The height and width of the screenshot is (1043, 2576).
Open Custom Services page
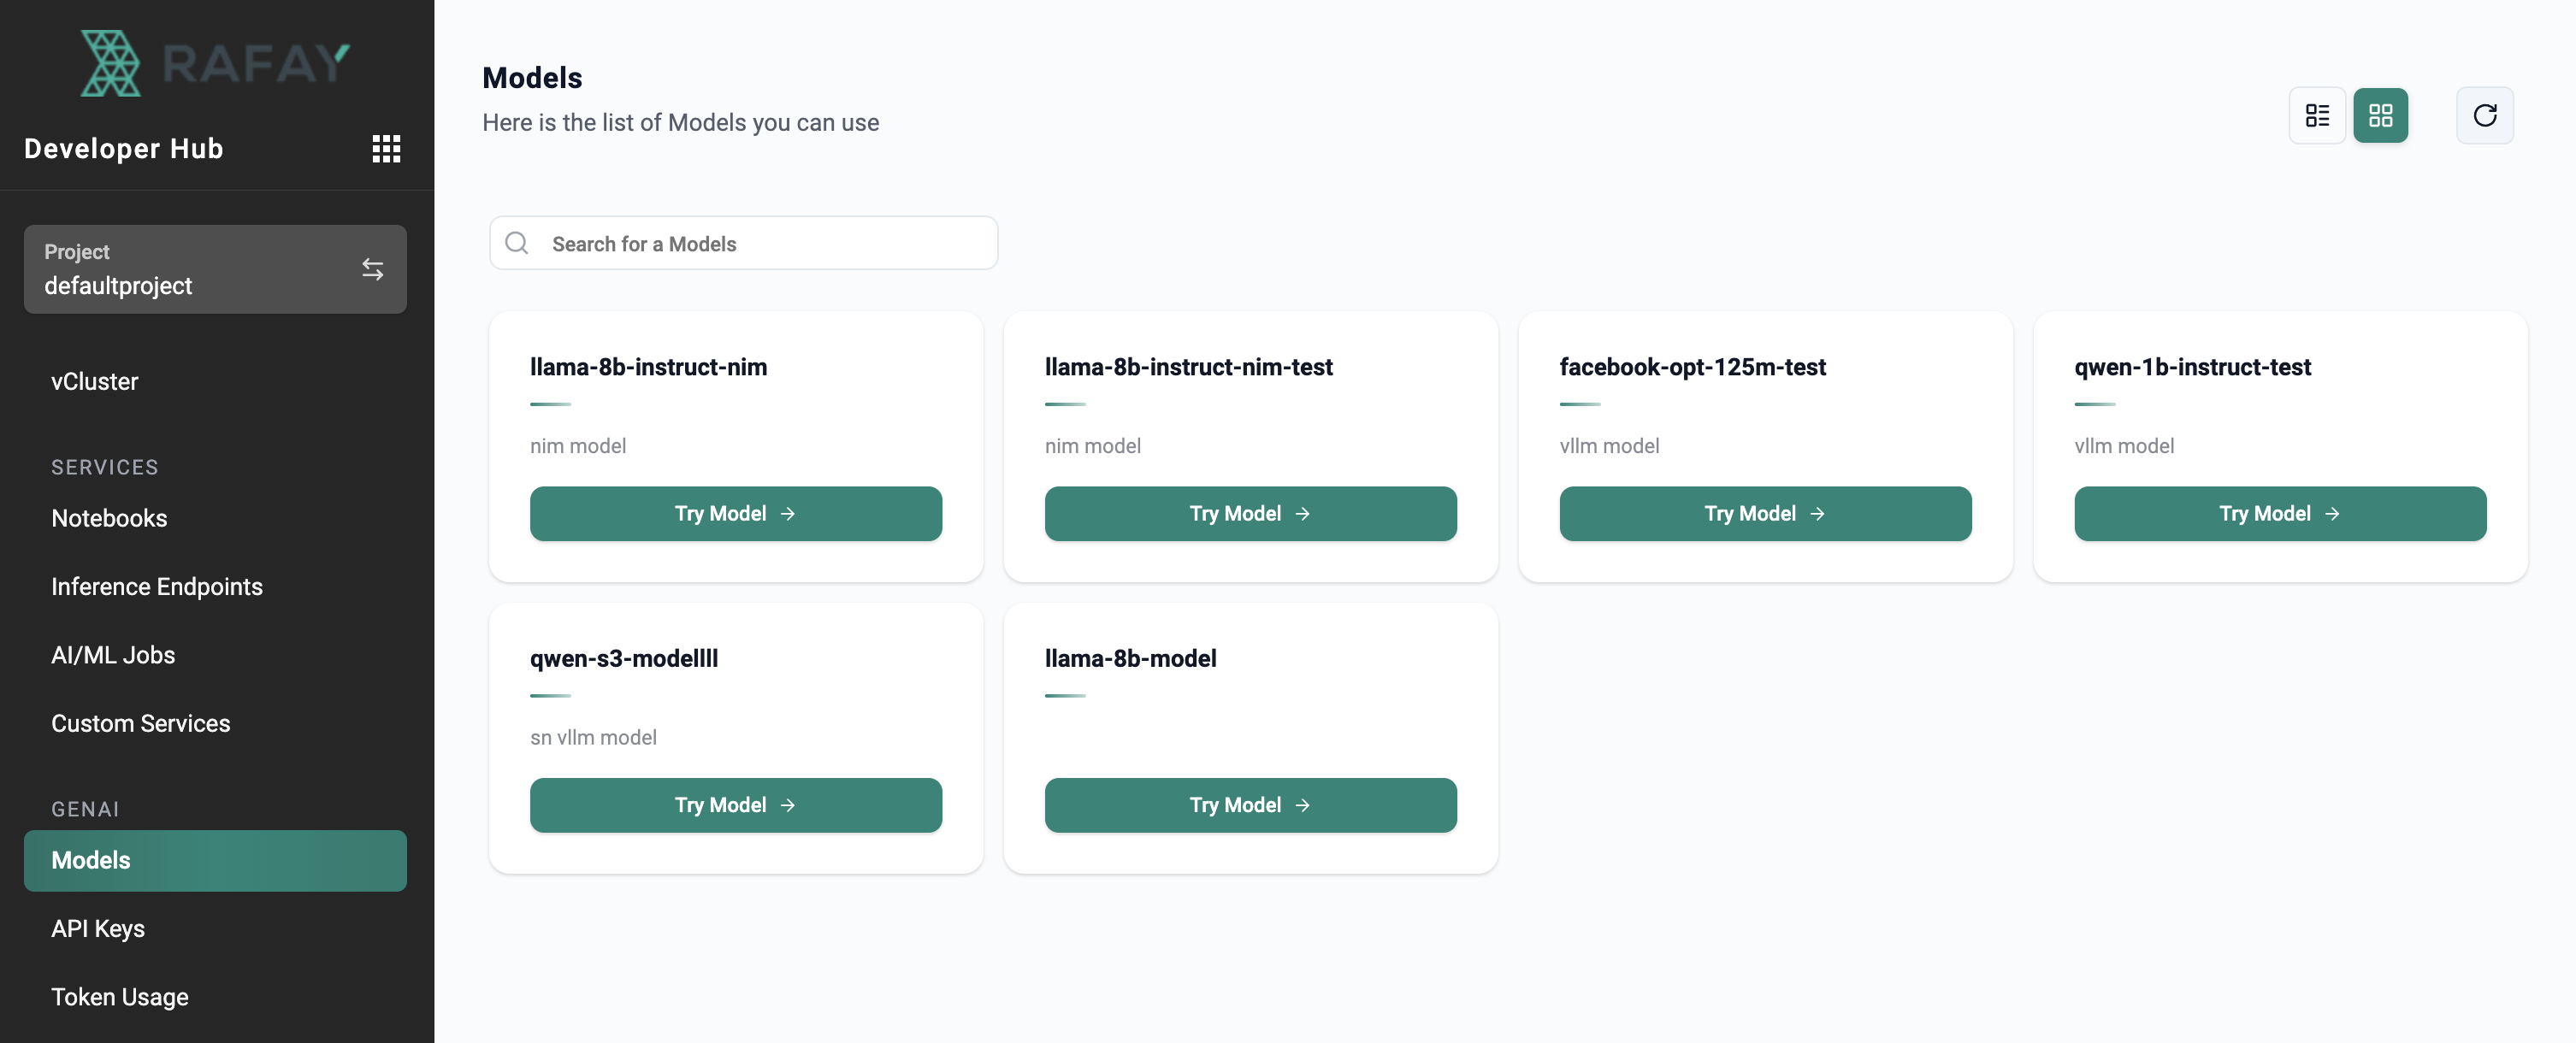click(141, 723)
